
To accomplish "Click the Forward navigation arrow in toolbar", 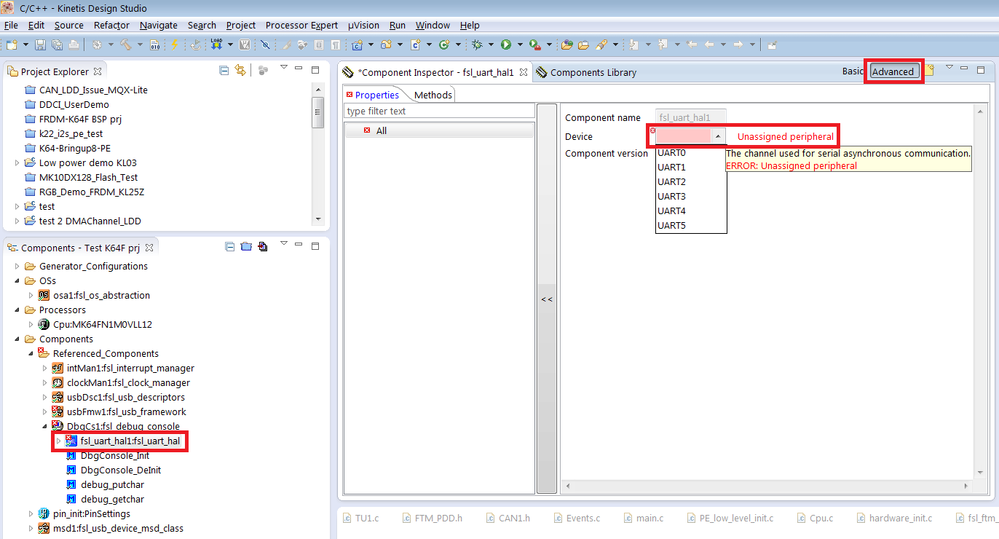I will (x=738, y=45).
